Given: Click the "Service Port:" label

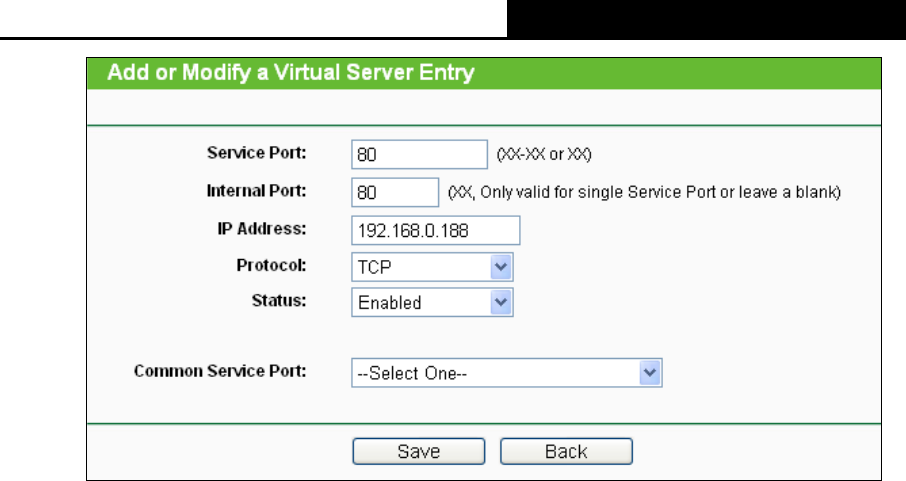Looking at the screenshot, I should click(x=257, y=153).
